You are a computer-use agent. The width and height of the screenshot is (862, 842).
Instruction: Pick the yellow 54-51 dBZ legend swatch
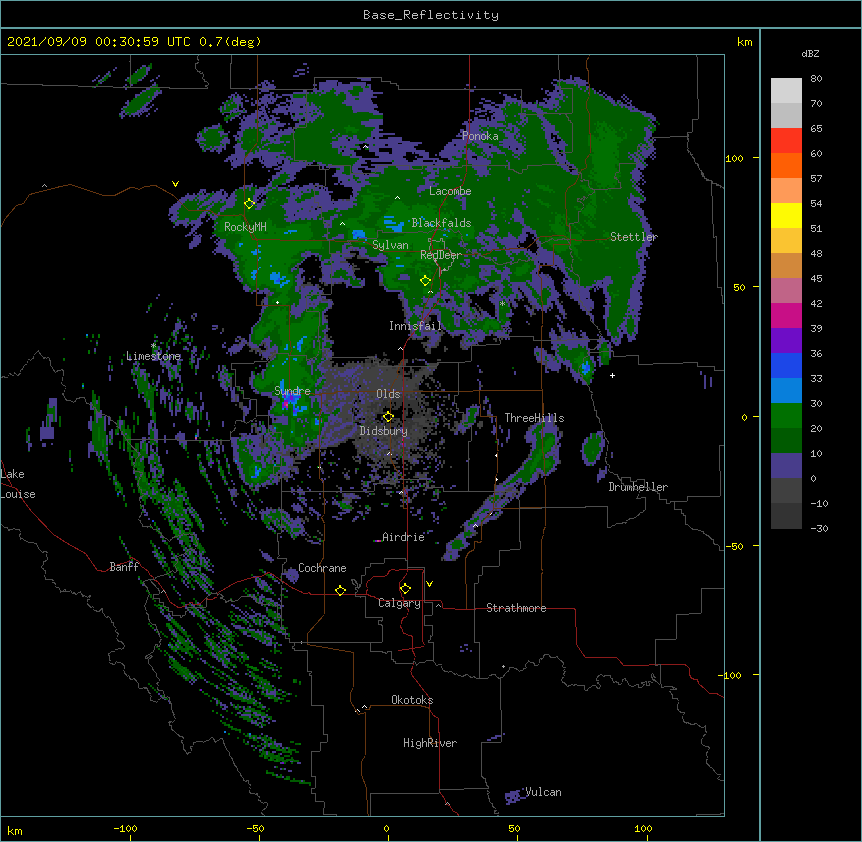tap(786, 215)
